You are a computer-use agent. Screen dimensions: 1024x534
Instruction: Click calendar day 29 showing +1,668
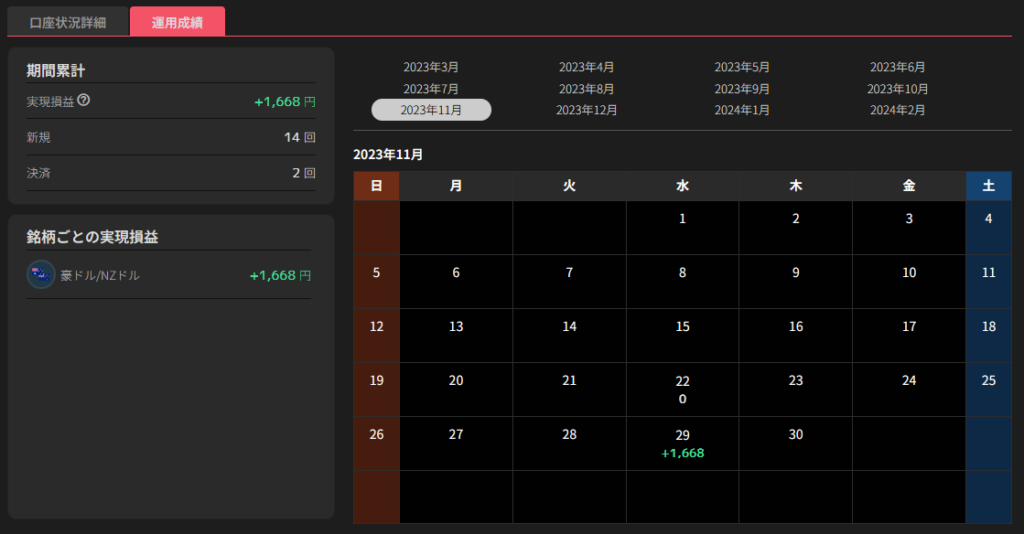(682, 444)
